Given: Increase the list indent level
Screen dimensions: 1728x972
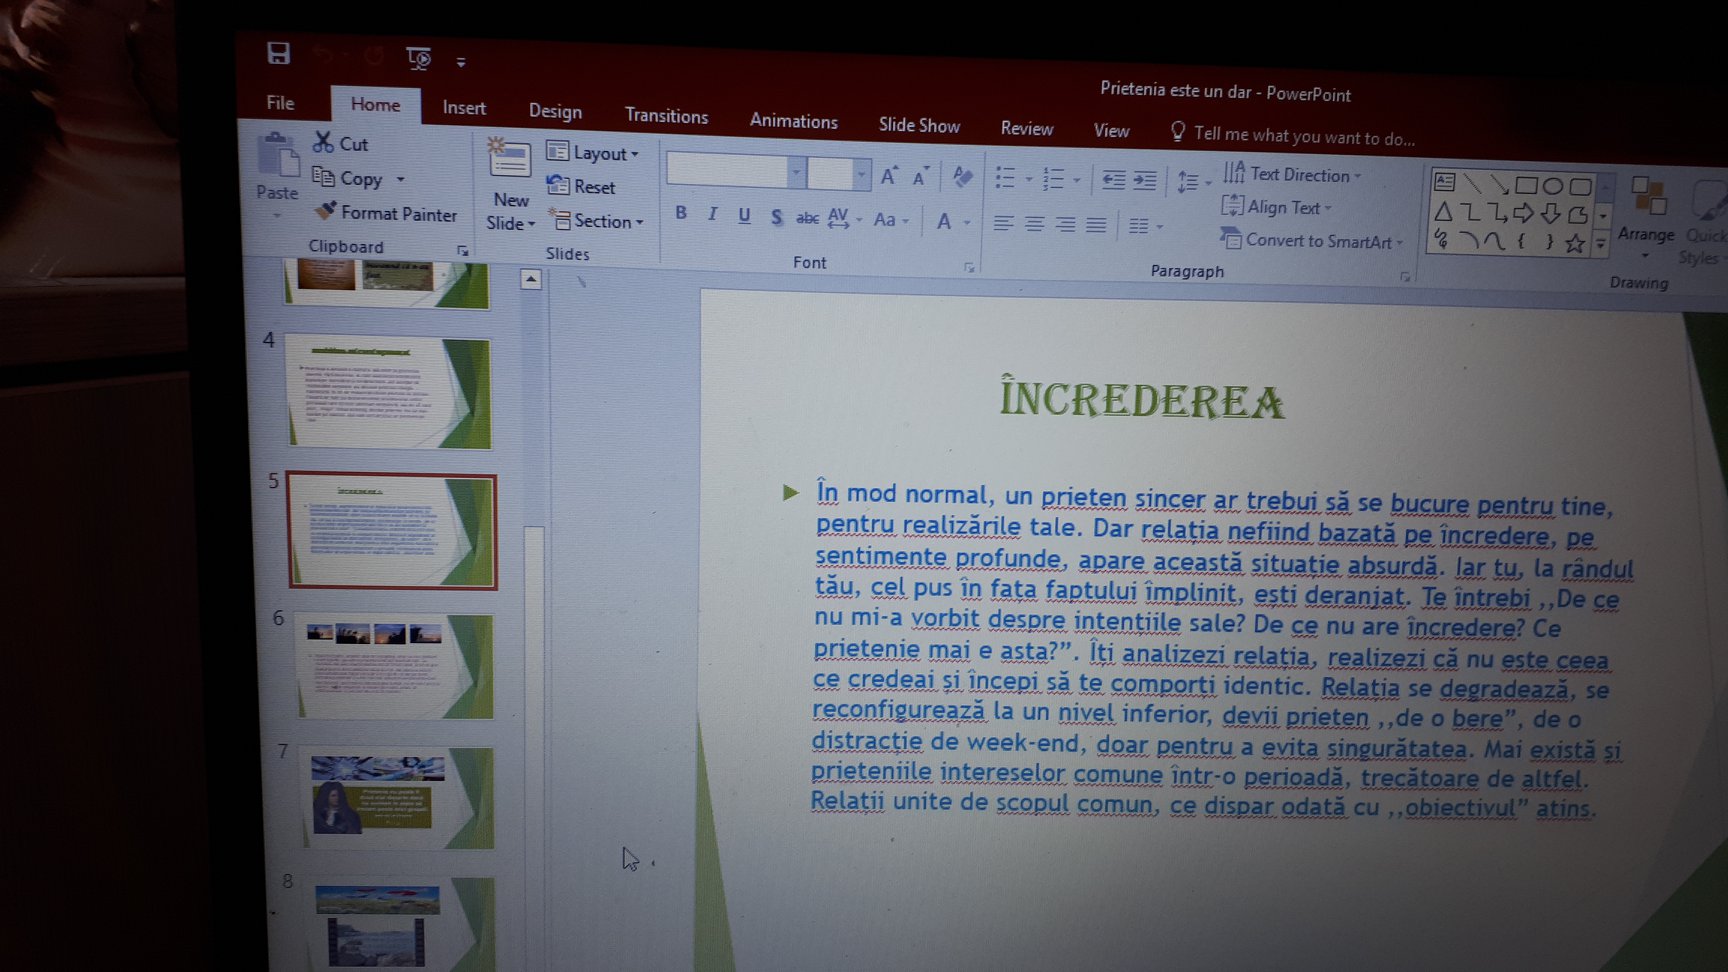Looking at the screenshot, I should point(1144,181).
